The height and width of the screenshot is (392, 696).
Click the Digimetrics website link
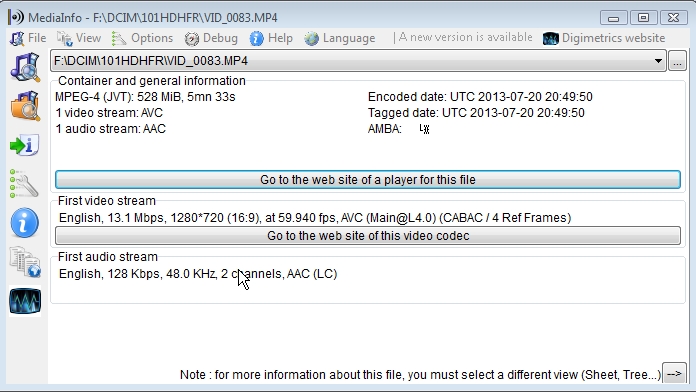tap(604, 38)
